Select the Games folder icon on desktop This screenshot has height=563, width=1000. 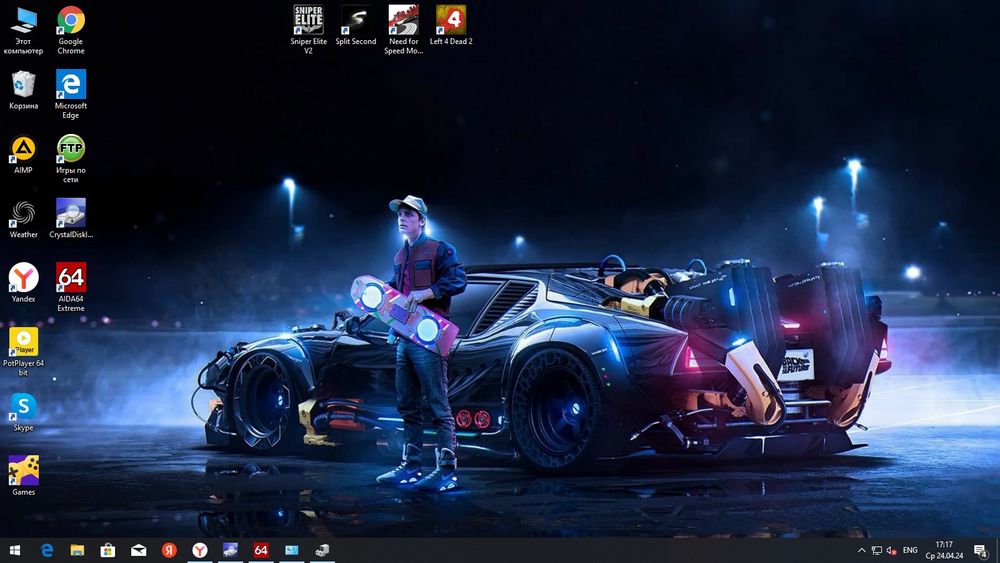tap(24, 476)
